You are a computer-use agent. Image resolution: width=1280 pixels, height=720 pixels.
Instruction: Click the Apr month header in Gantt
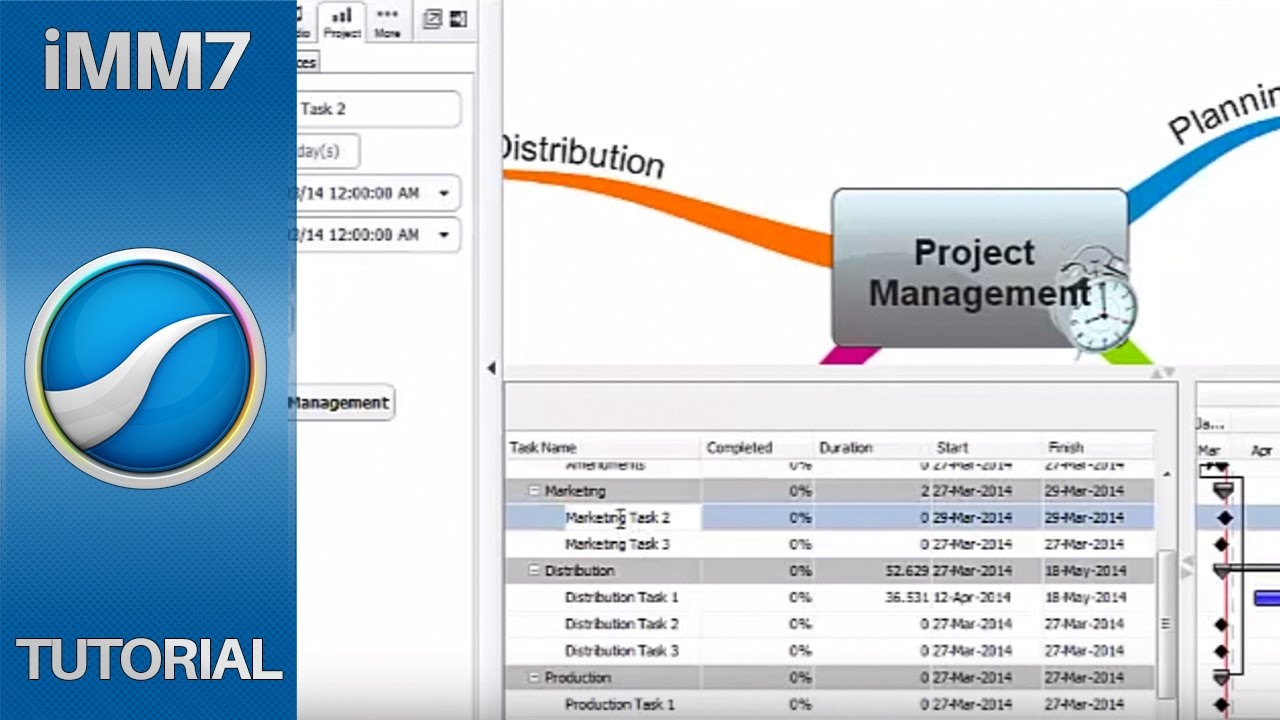[1261, 451]
